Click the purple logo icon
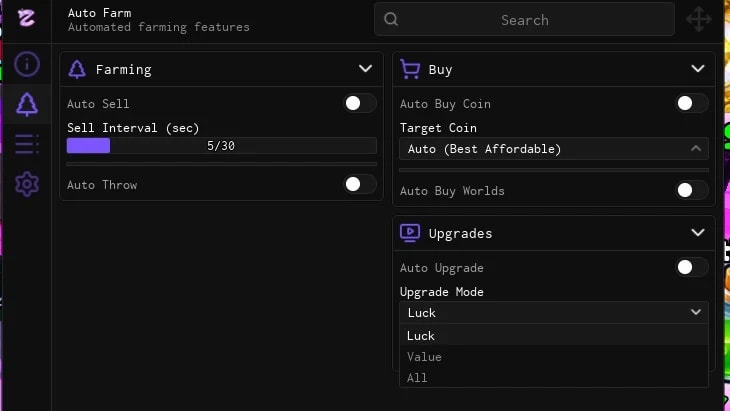The width and height of the screenshot is (730, 411). 26,18
